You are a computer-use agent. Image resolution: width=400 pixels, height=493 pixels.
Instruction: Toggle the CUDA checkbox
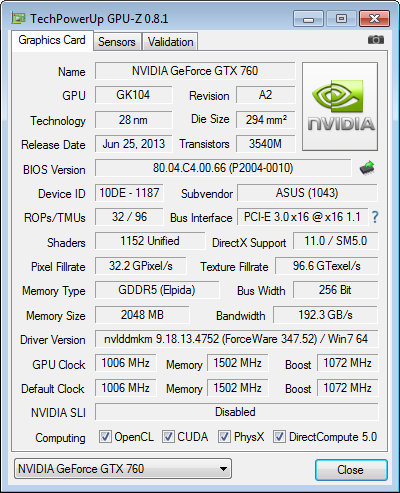(x=168, y=437)
